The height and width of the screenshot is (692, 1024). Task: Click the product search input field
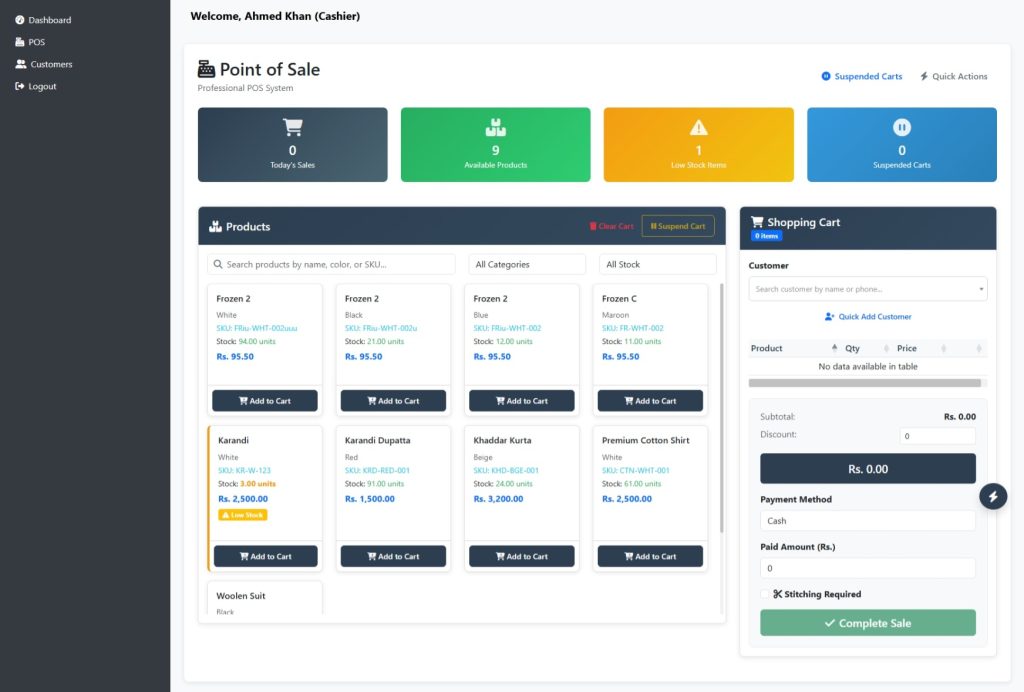pyautogui.click(x=331, y=264)
